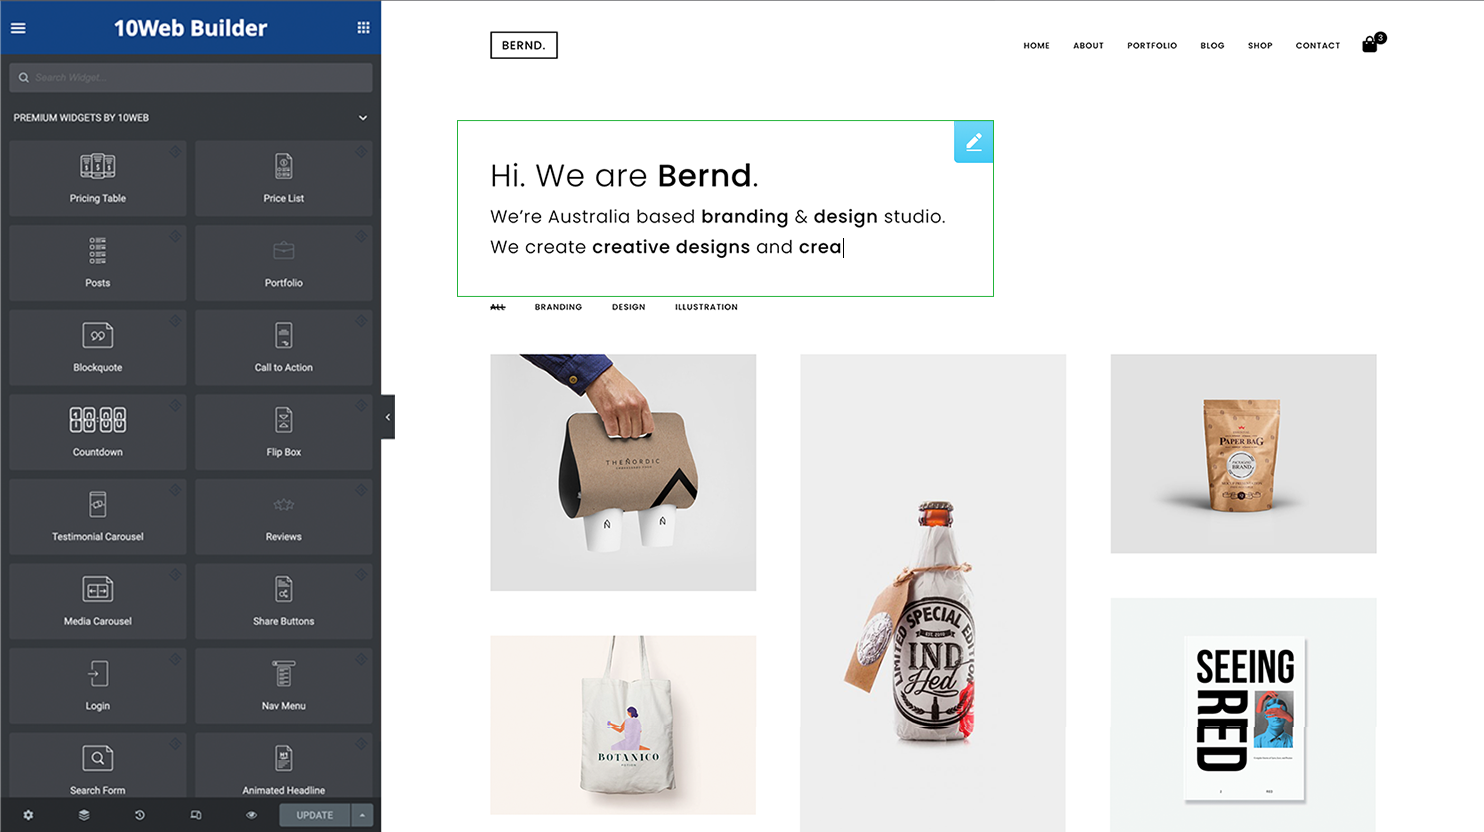
Task: Open the widgets grid icon
Action: tap(363, 28)
